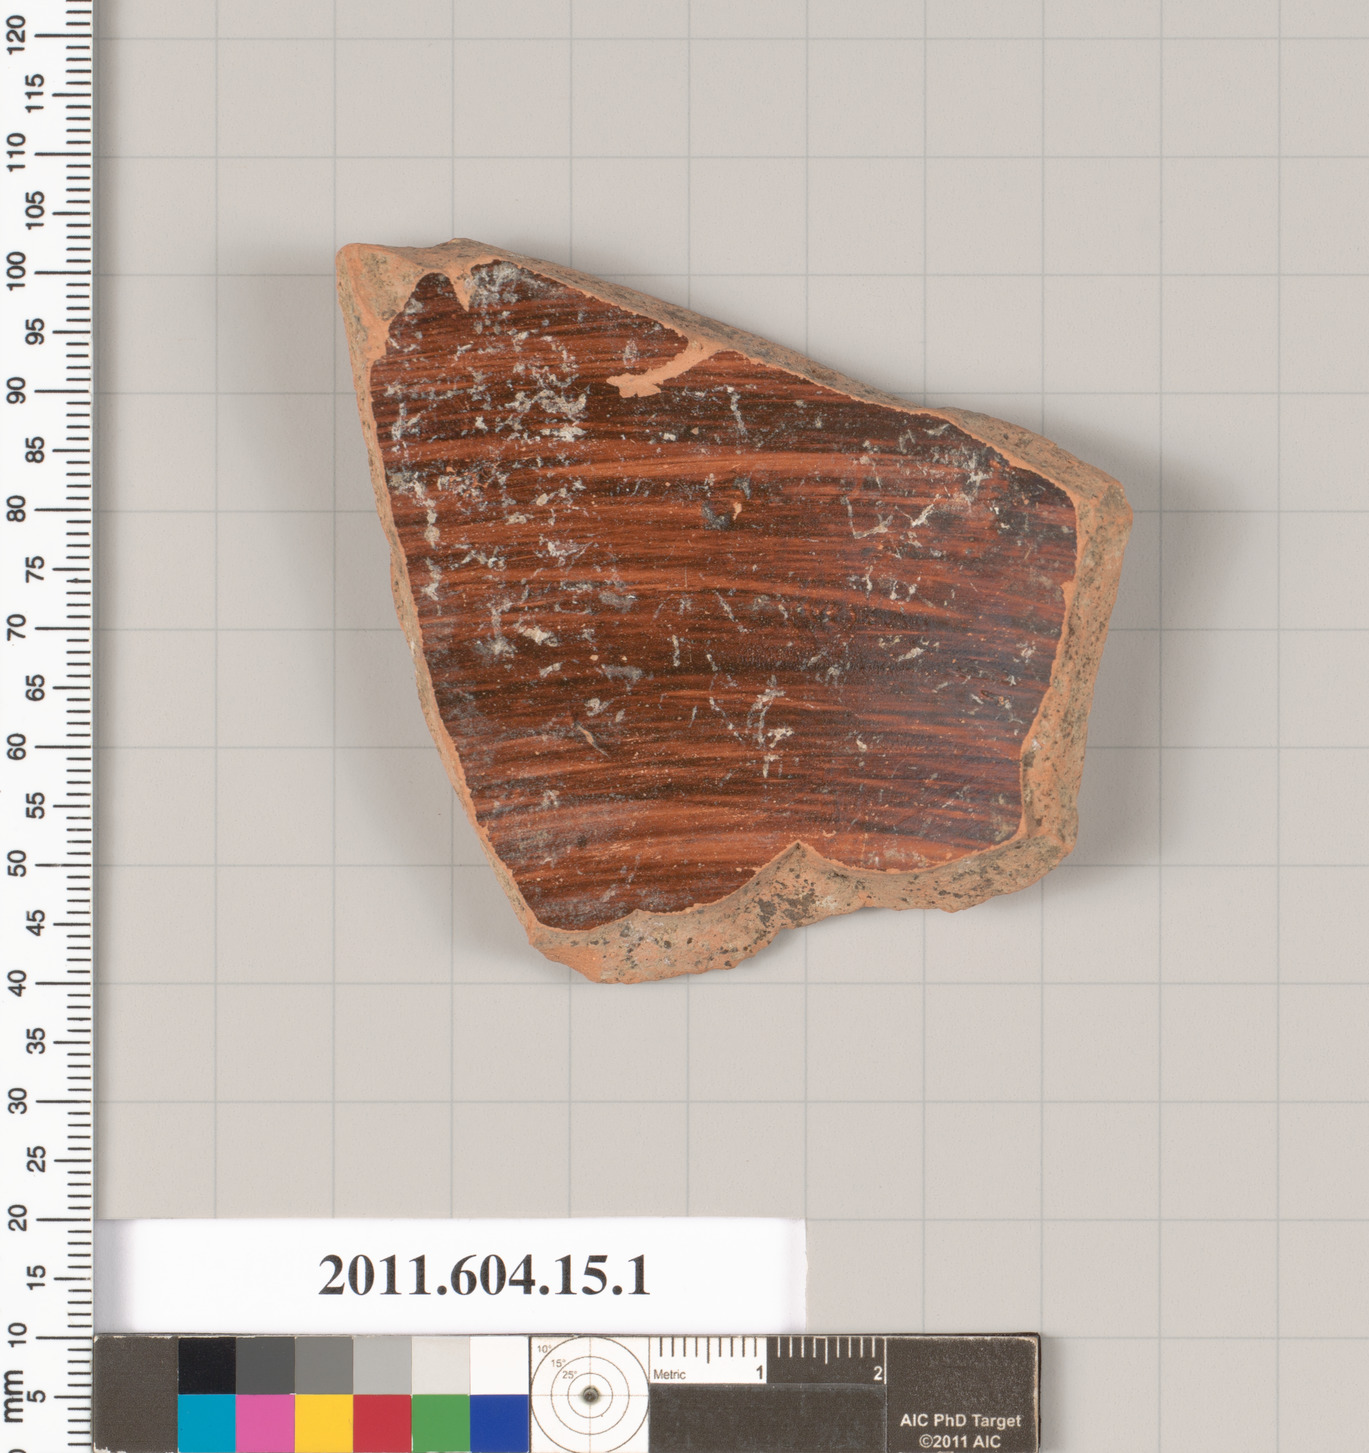Image resolution: width=1369 pixels, height=1453 pixels.
Task: Click the 50 mark on the ruler
Action: [15, 864]
